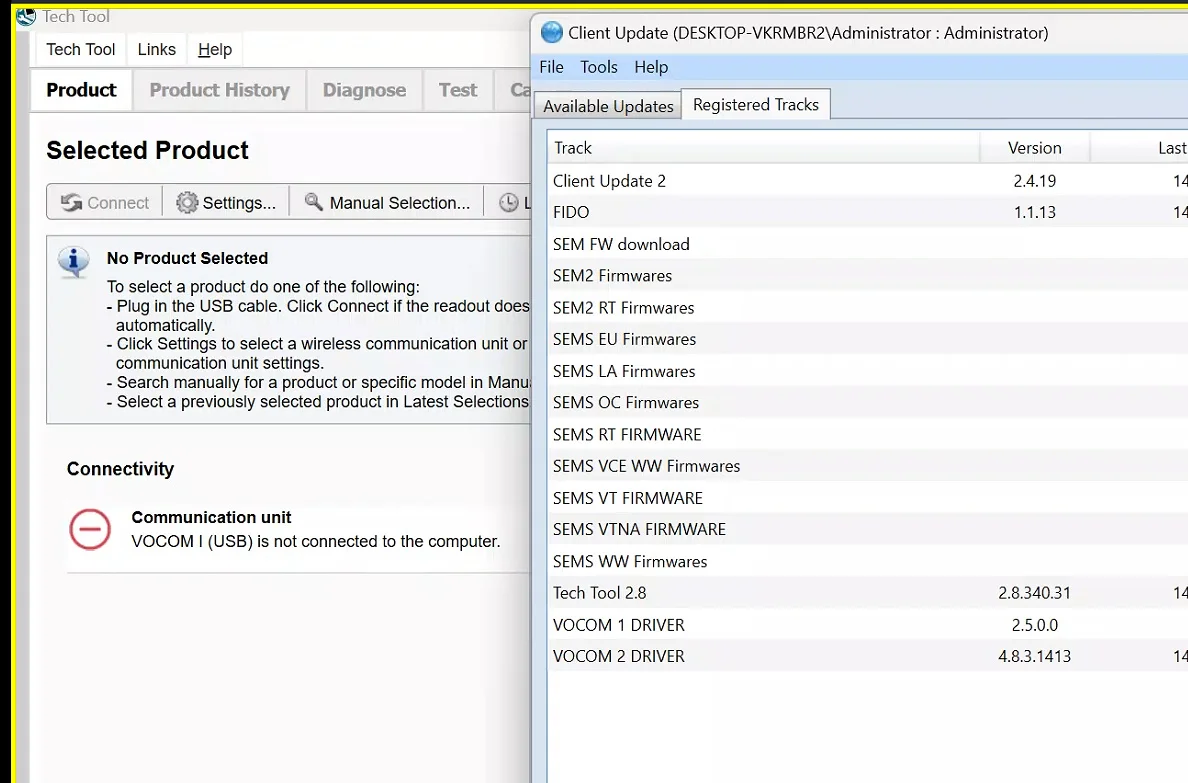The width and height of the screenshot is (1188, 783).
Task: Click version 4.8.3.1413 cell
Action: pyautogui.click(x=1034, y=656)
